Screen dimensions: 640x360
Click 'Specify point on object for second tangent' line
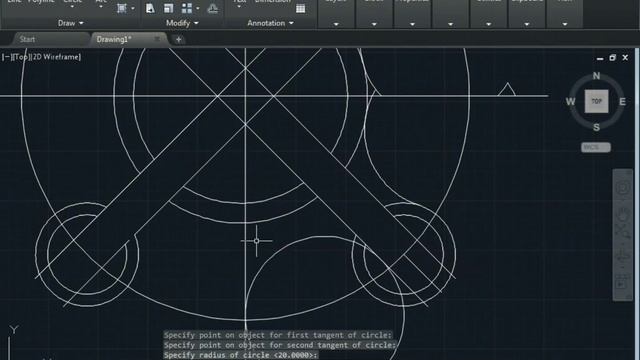click(x=280, y=345)
